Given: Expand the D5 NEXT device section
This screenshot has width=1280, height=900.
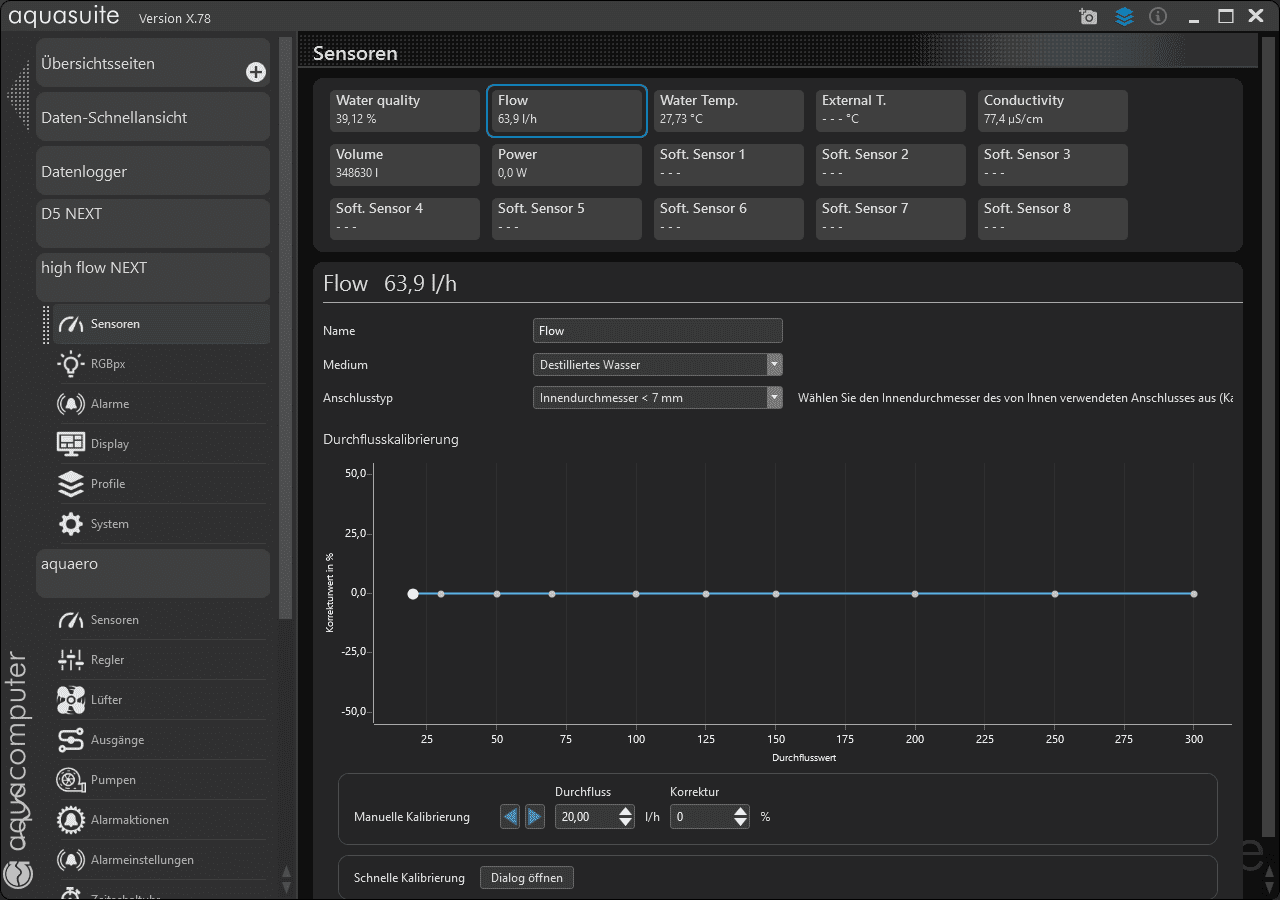Looking at the screenshot, I should point(153,223).
